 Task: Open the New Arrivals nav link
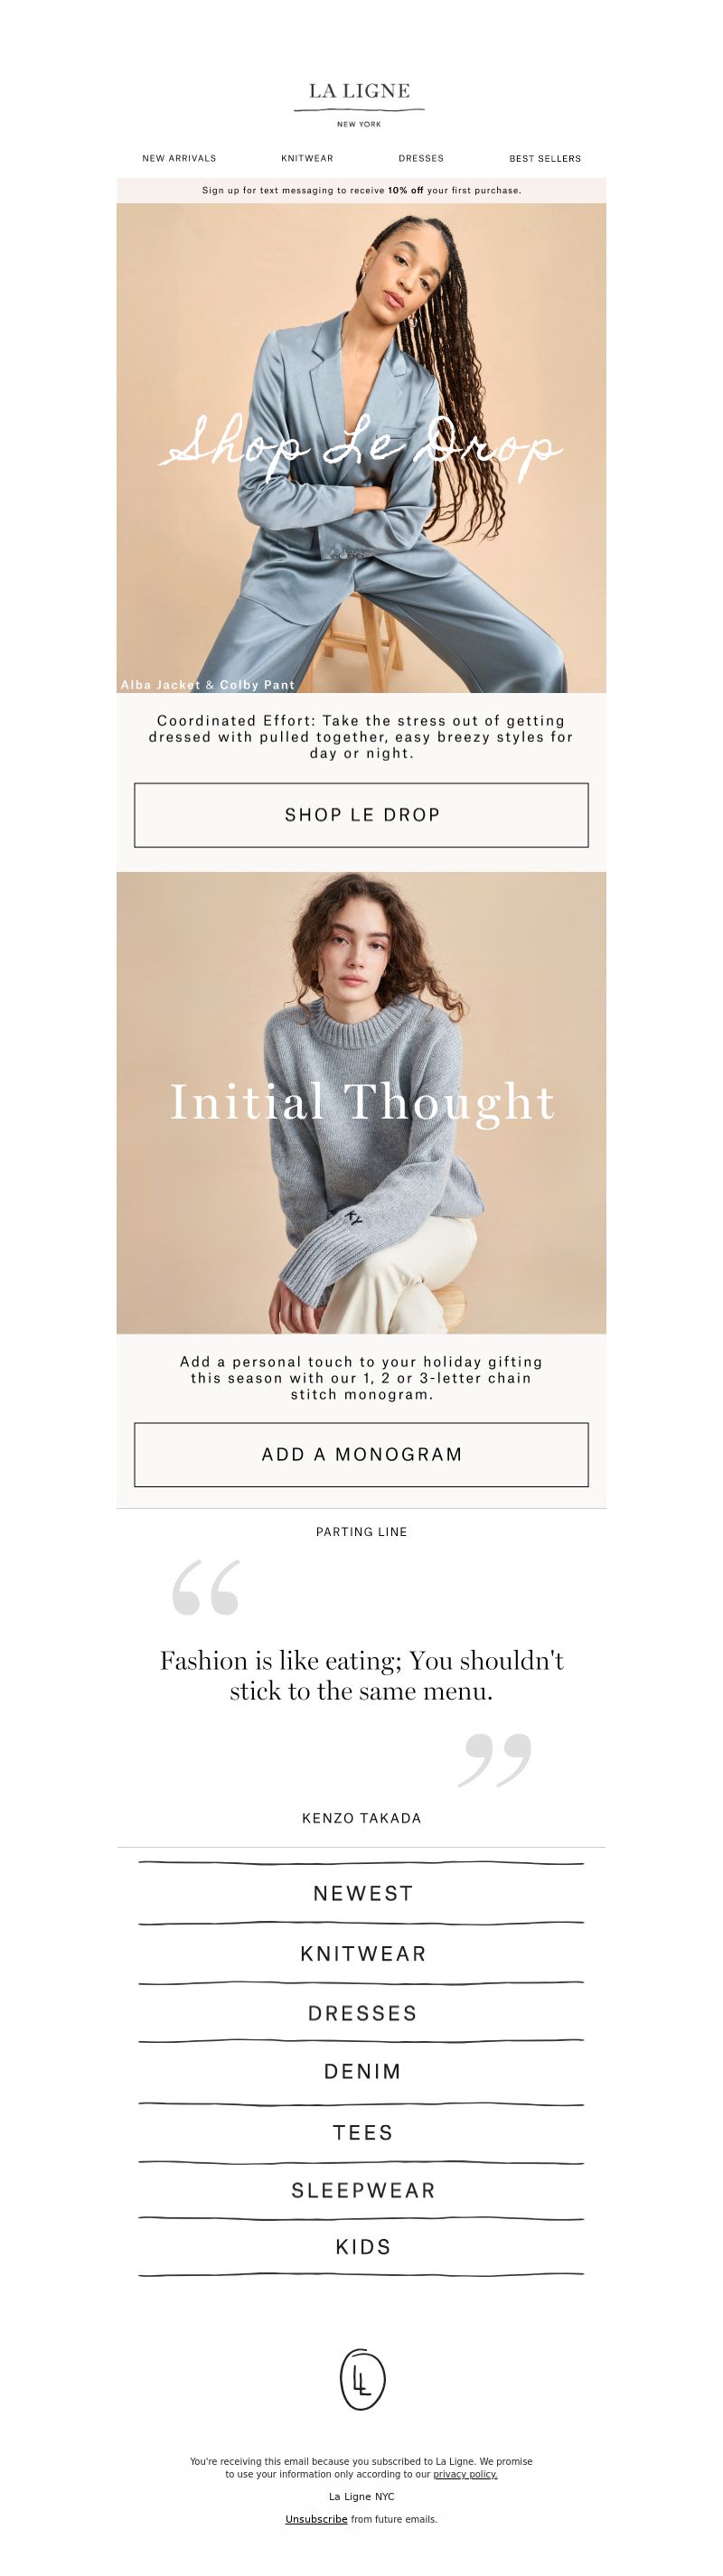(179, 158)
